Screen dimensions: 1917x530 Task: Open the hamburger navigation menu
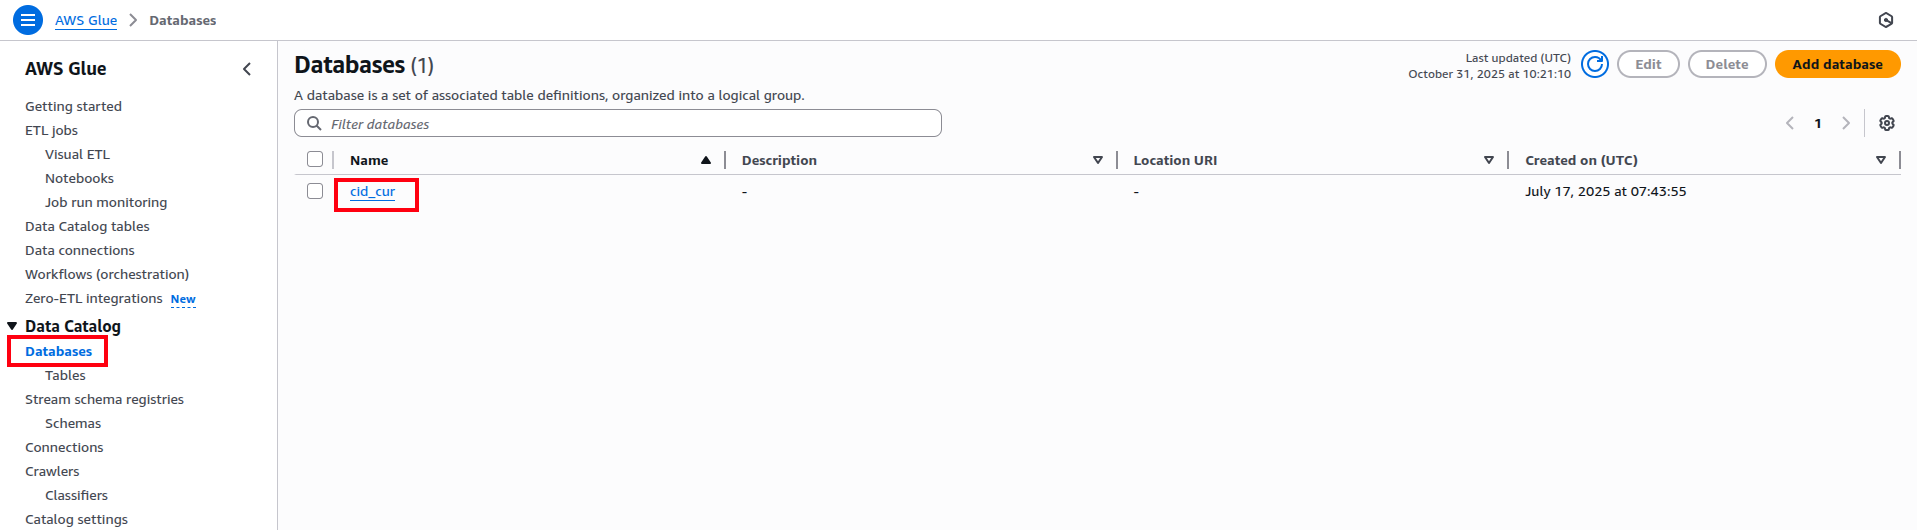pos(28,20)
